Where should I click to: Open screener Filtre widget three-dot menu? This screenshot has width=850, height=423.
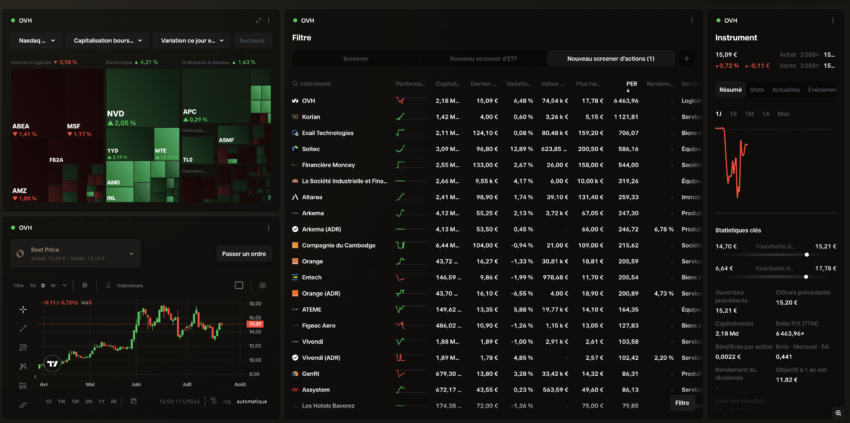click(x=692, y=21)
